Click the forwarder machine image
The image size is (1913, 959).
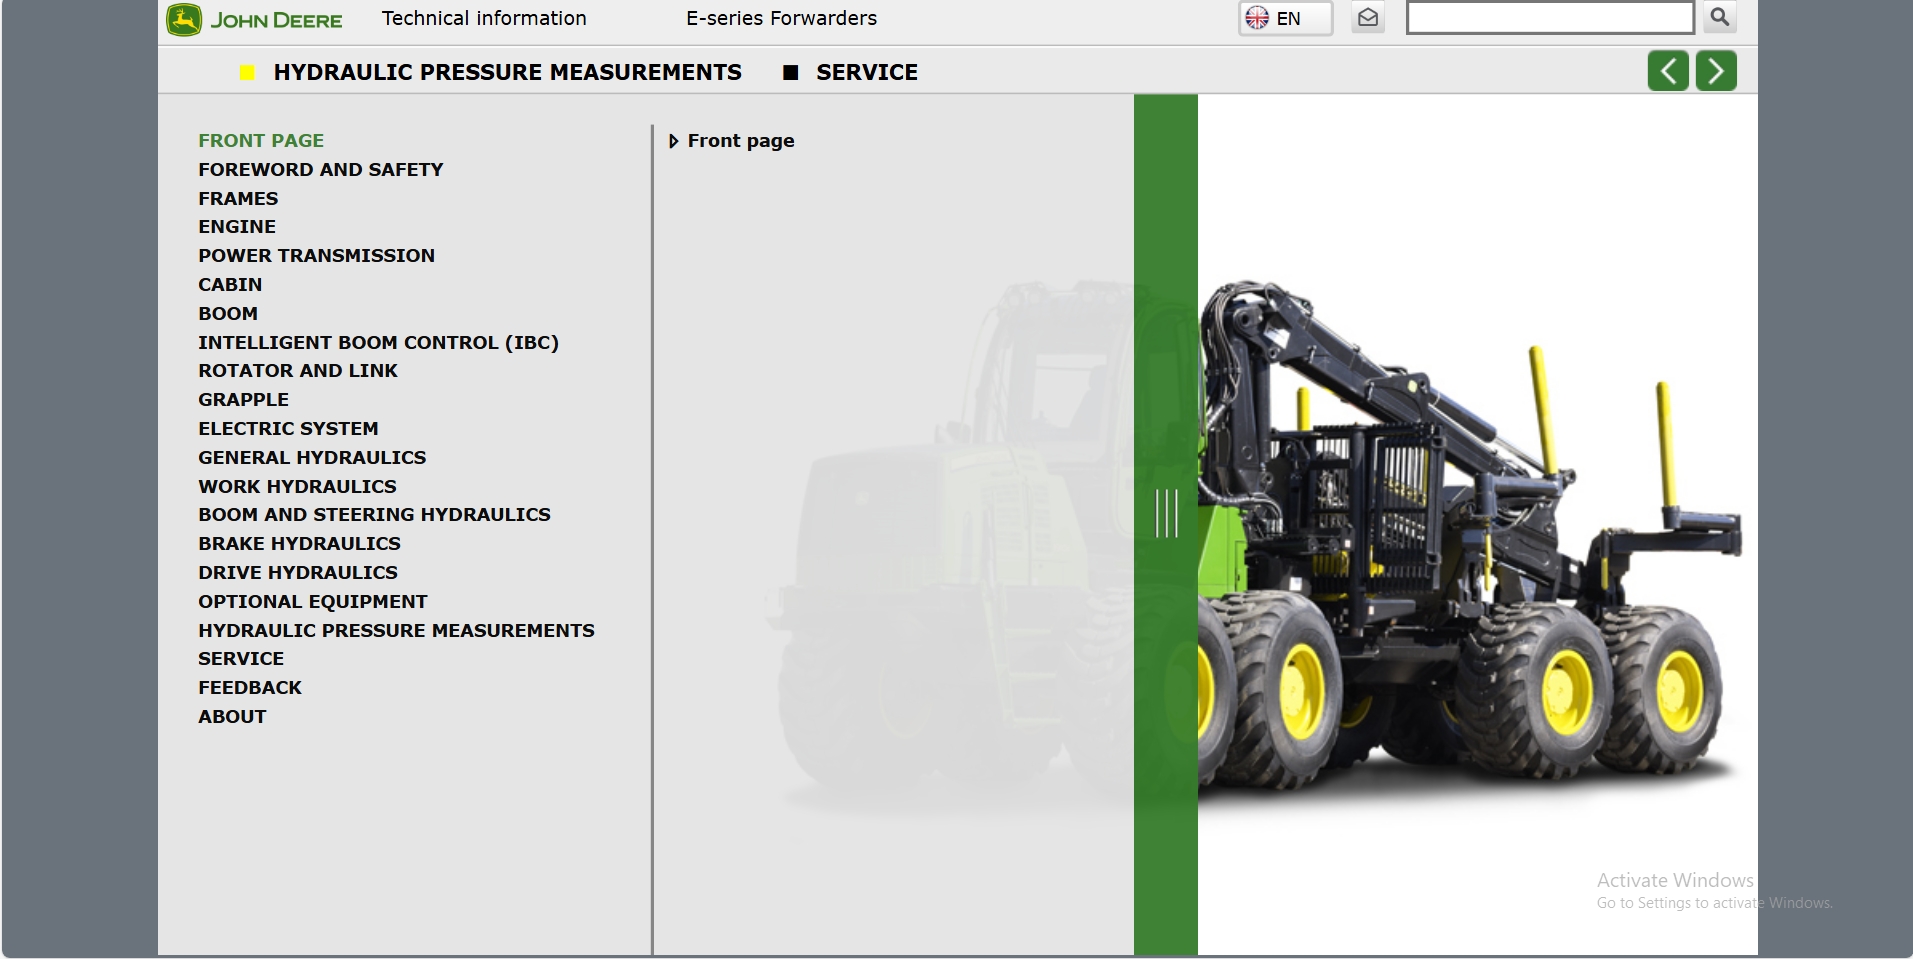1470,540
